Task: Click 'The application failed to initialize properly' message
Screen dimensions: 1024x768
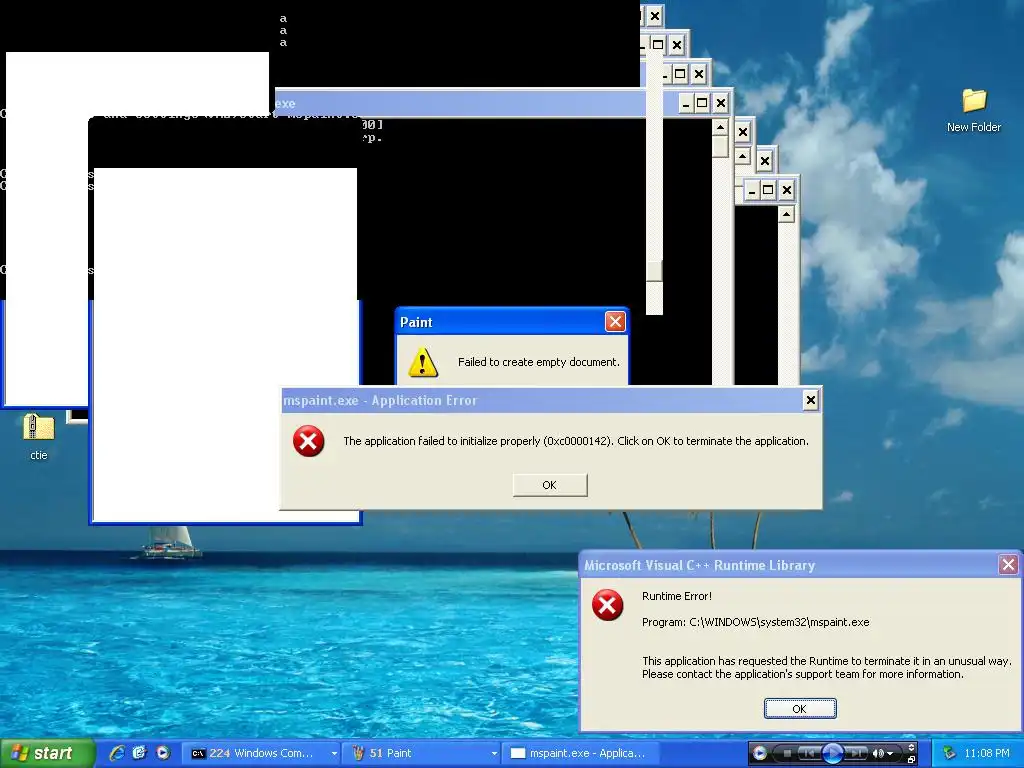Action: [x=576, y=441]
